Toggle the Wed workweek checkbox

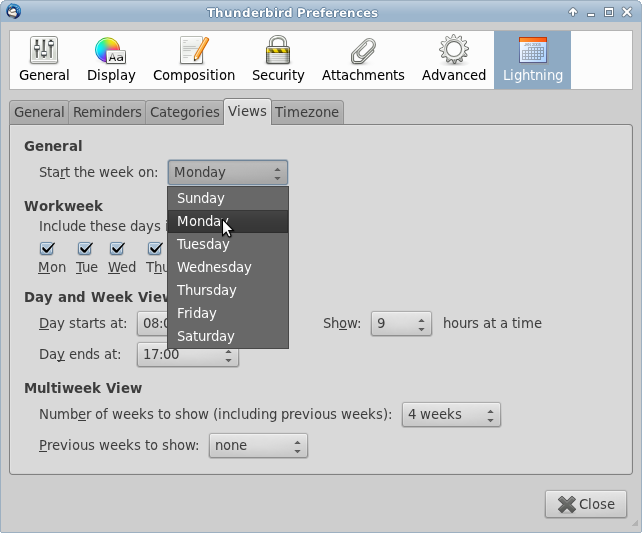pos(117,248)
